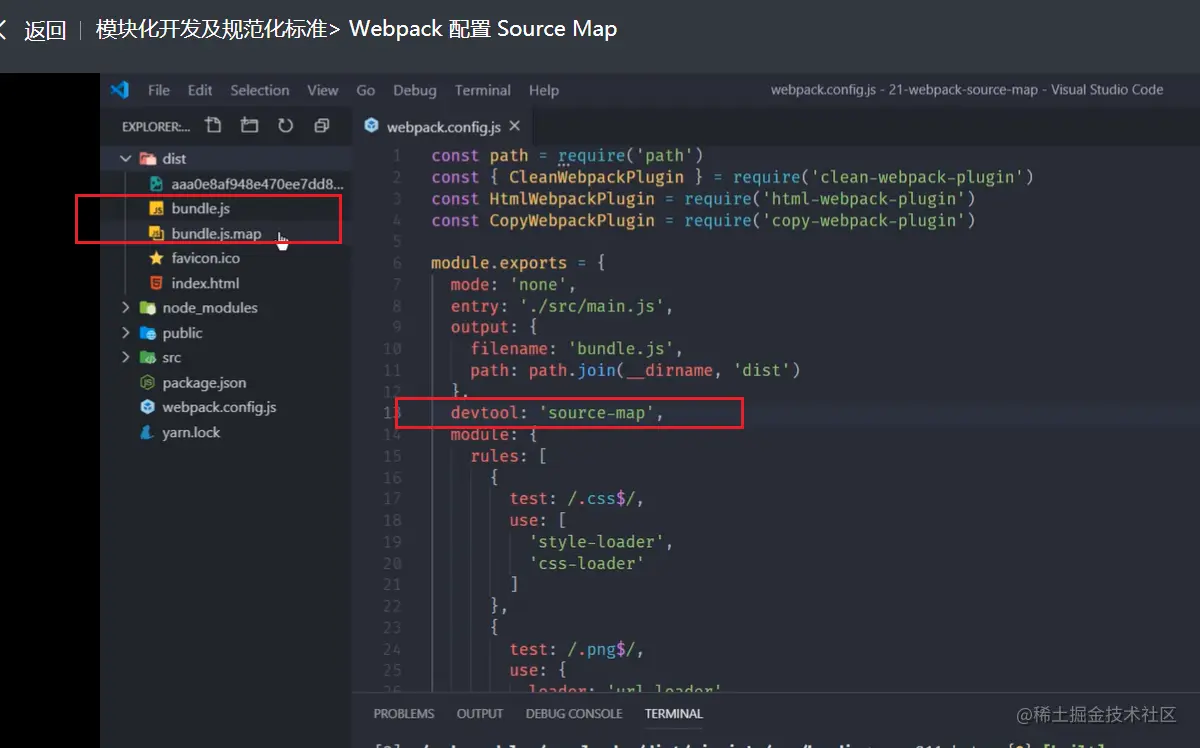This screenshot has height=748, width=1200.
Task: Select the favicon.ico file
Action: click(204, 257)
